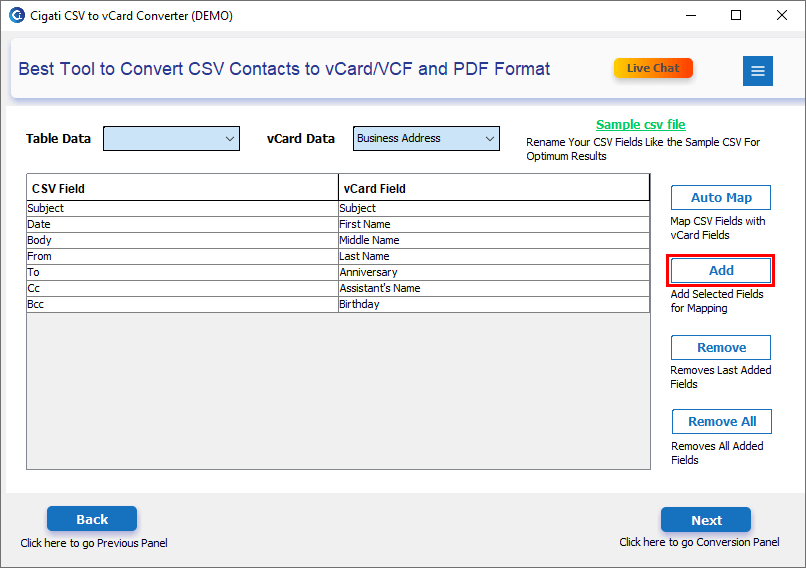Click the Remove button

(x=721, y=347)
